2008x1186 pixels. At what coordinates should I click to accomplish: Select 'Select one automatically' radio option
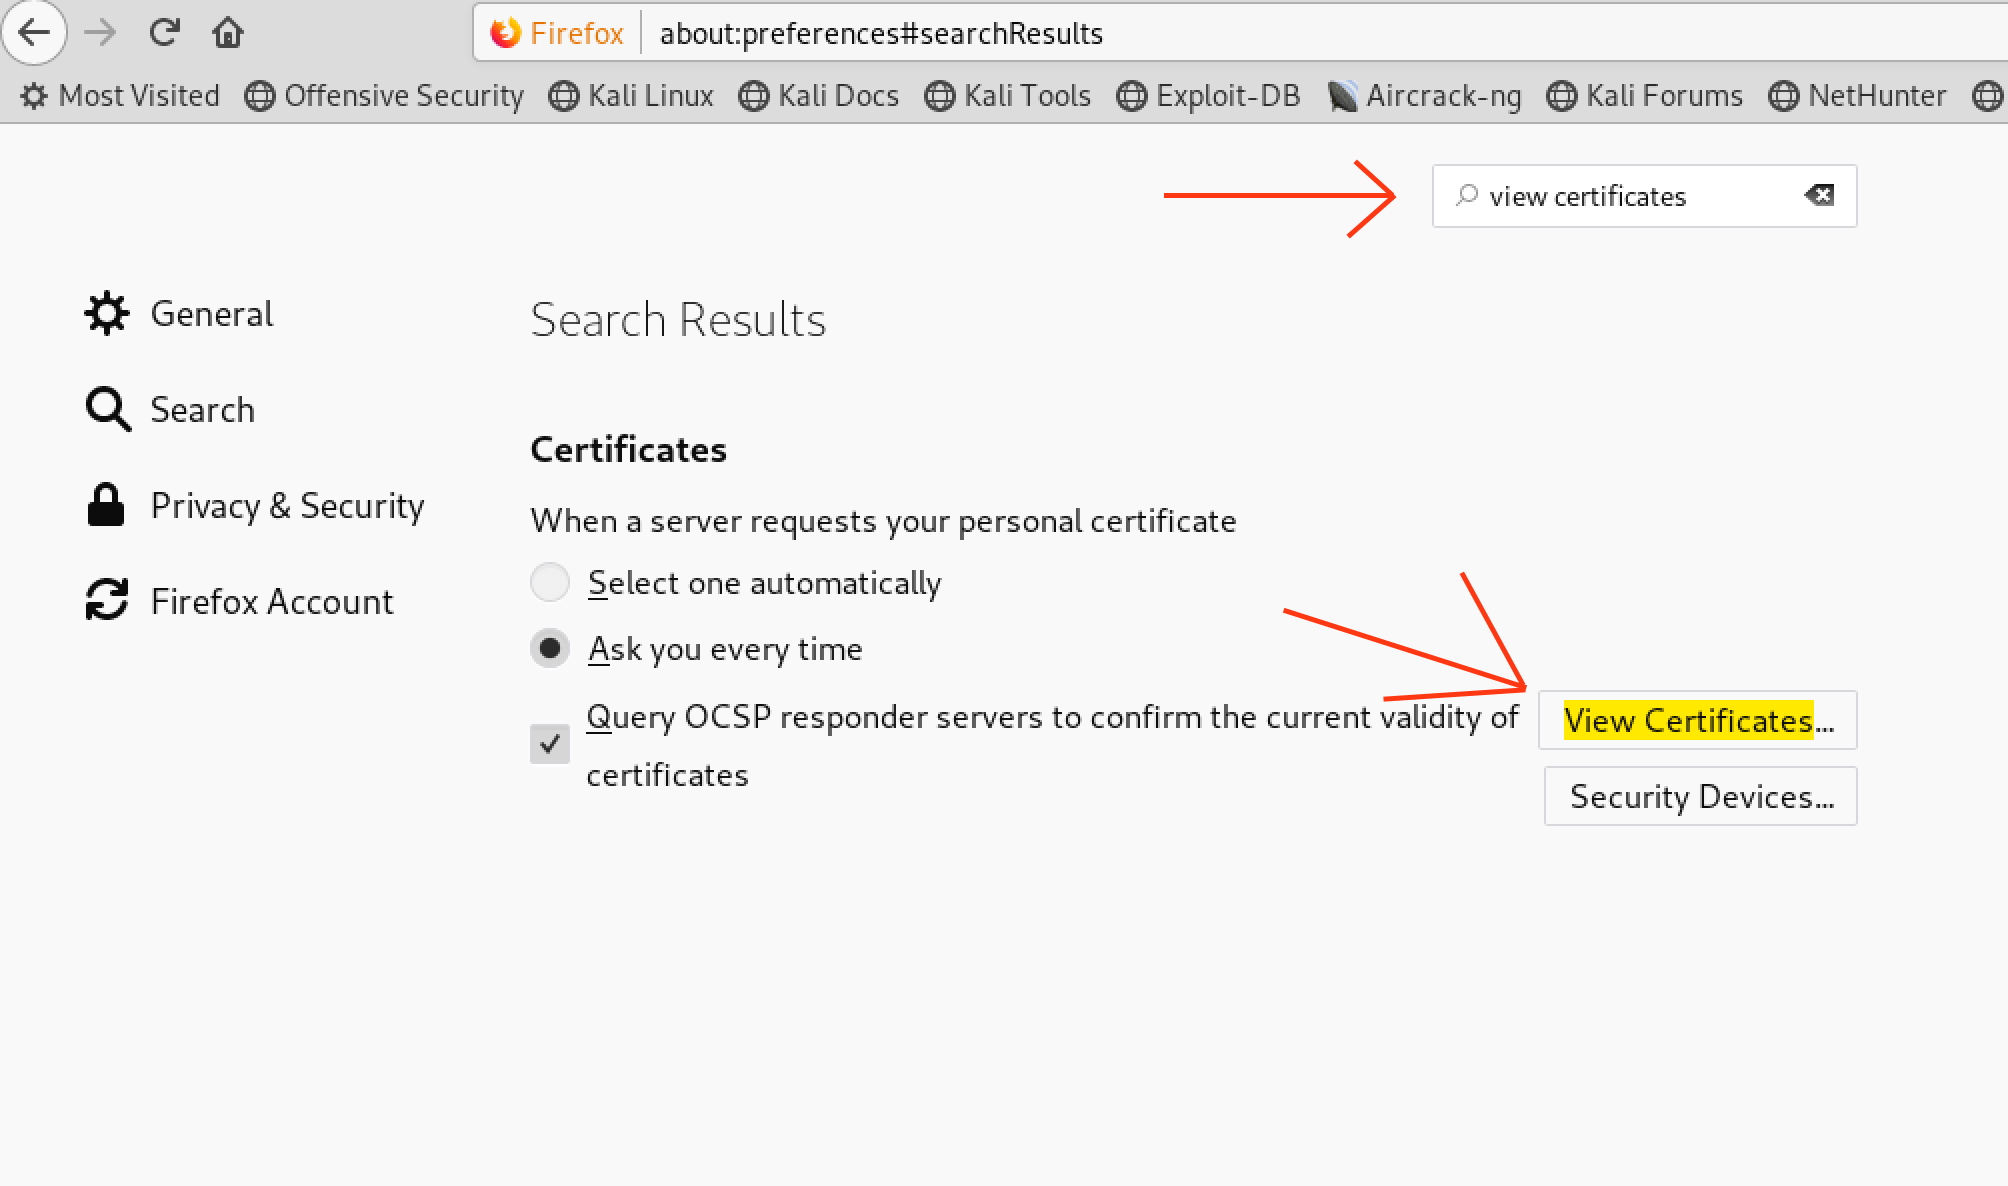point(550,582)
